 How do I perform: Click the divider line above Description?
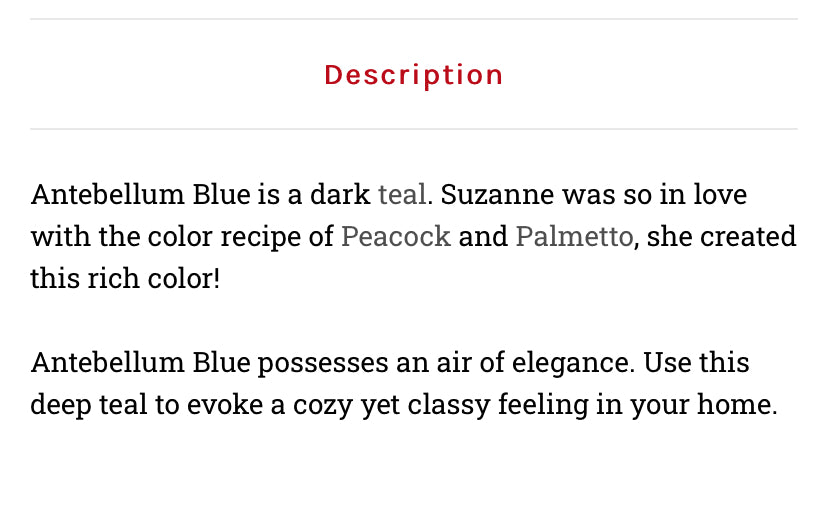[x=413, y=19]
